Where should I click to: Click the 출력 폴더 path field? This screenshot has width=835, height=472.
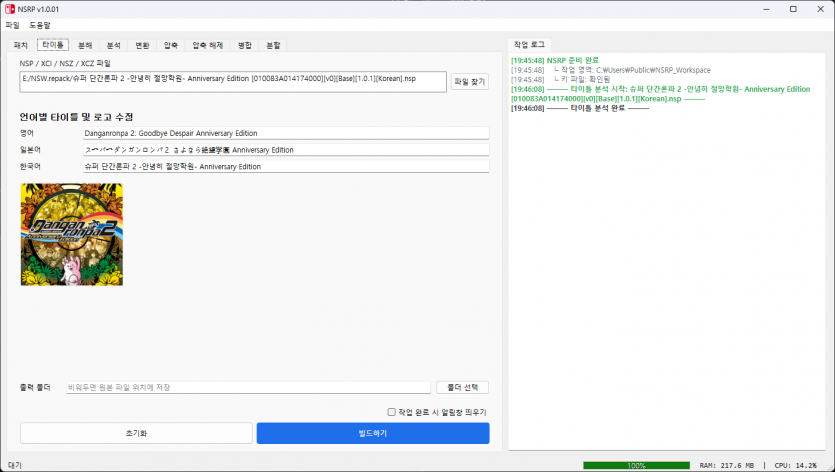pos(248,387)
